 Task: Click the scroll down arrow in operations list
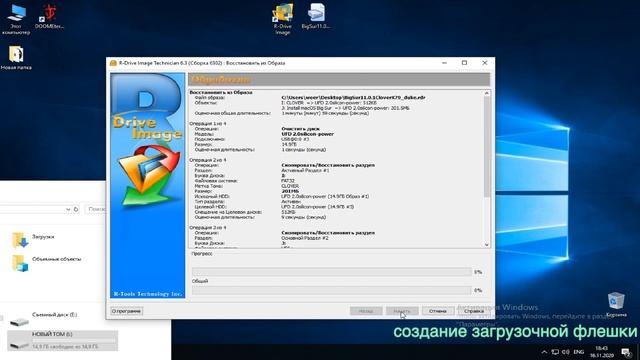487,244
